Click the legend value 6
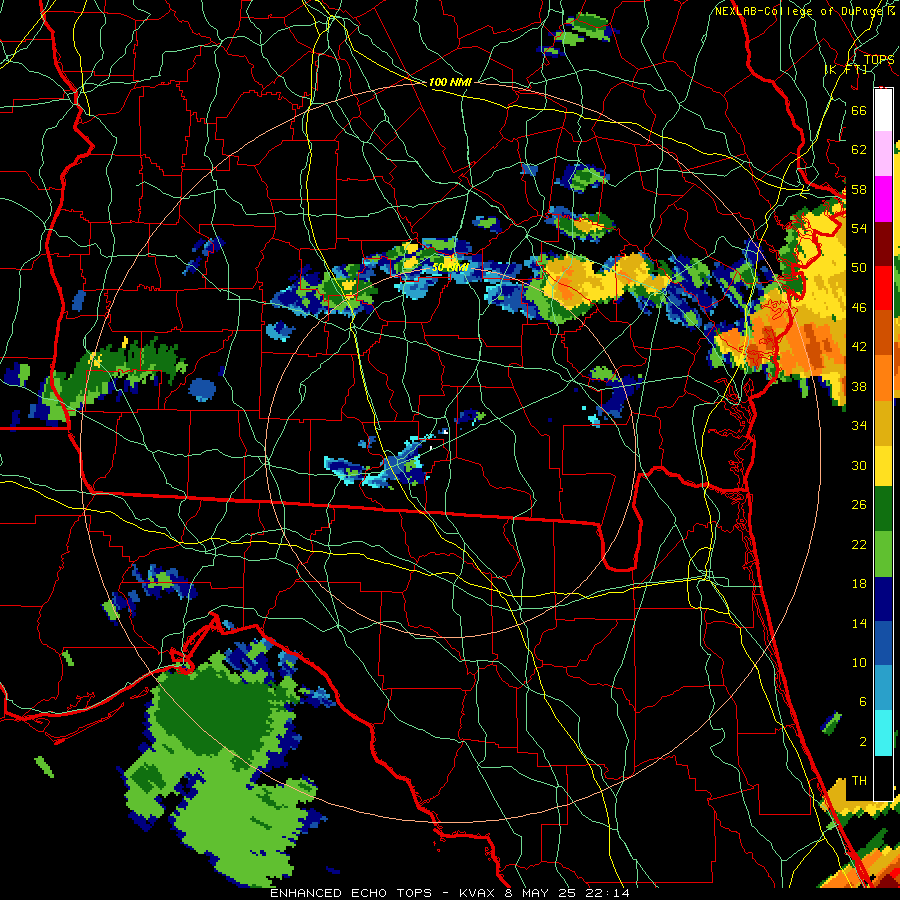 coord(862,702)
